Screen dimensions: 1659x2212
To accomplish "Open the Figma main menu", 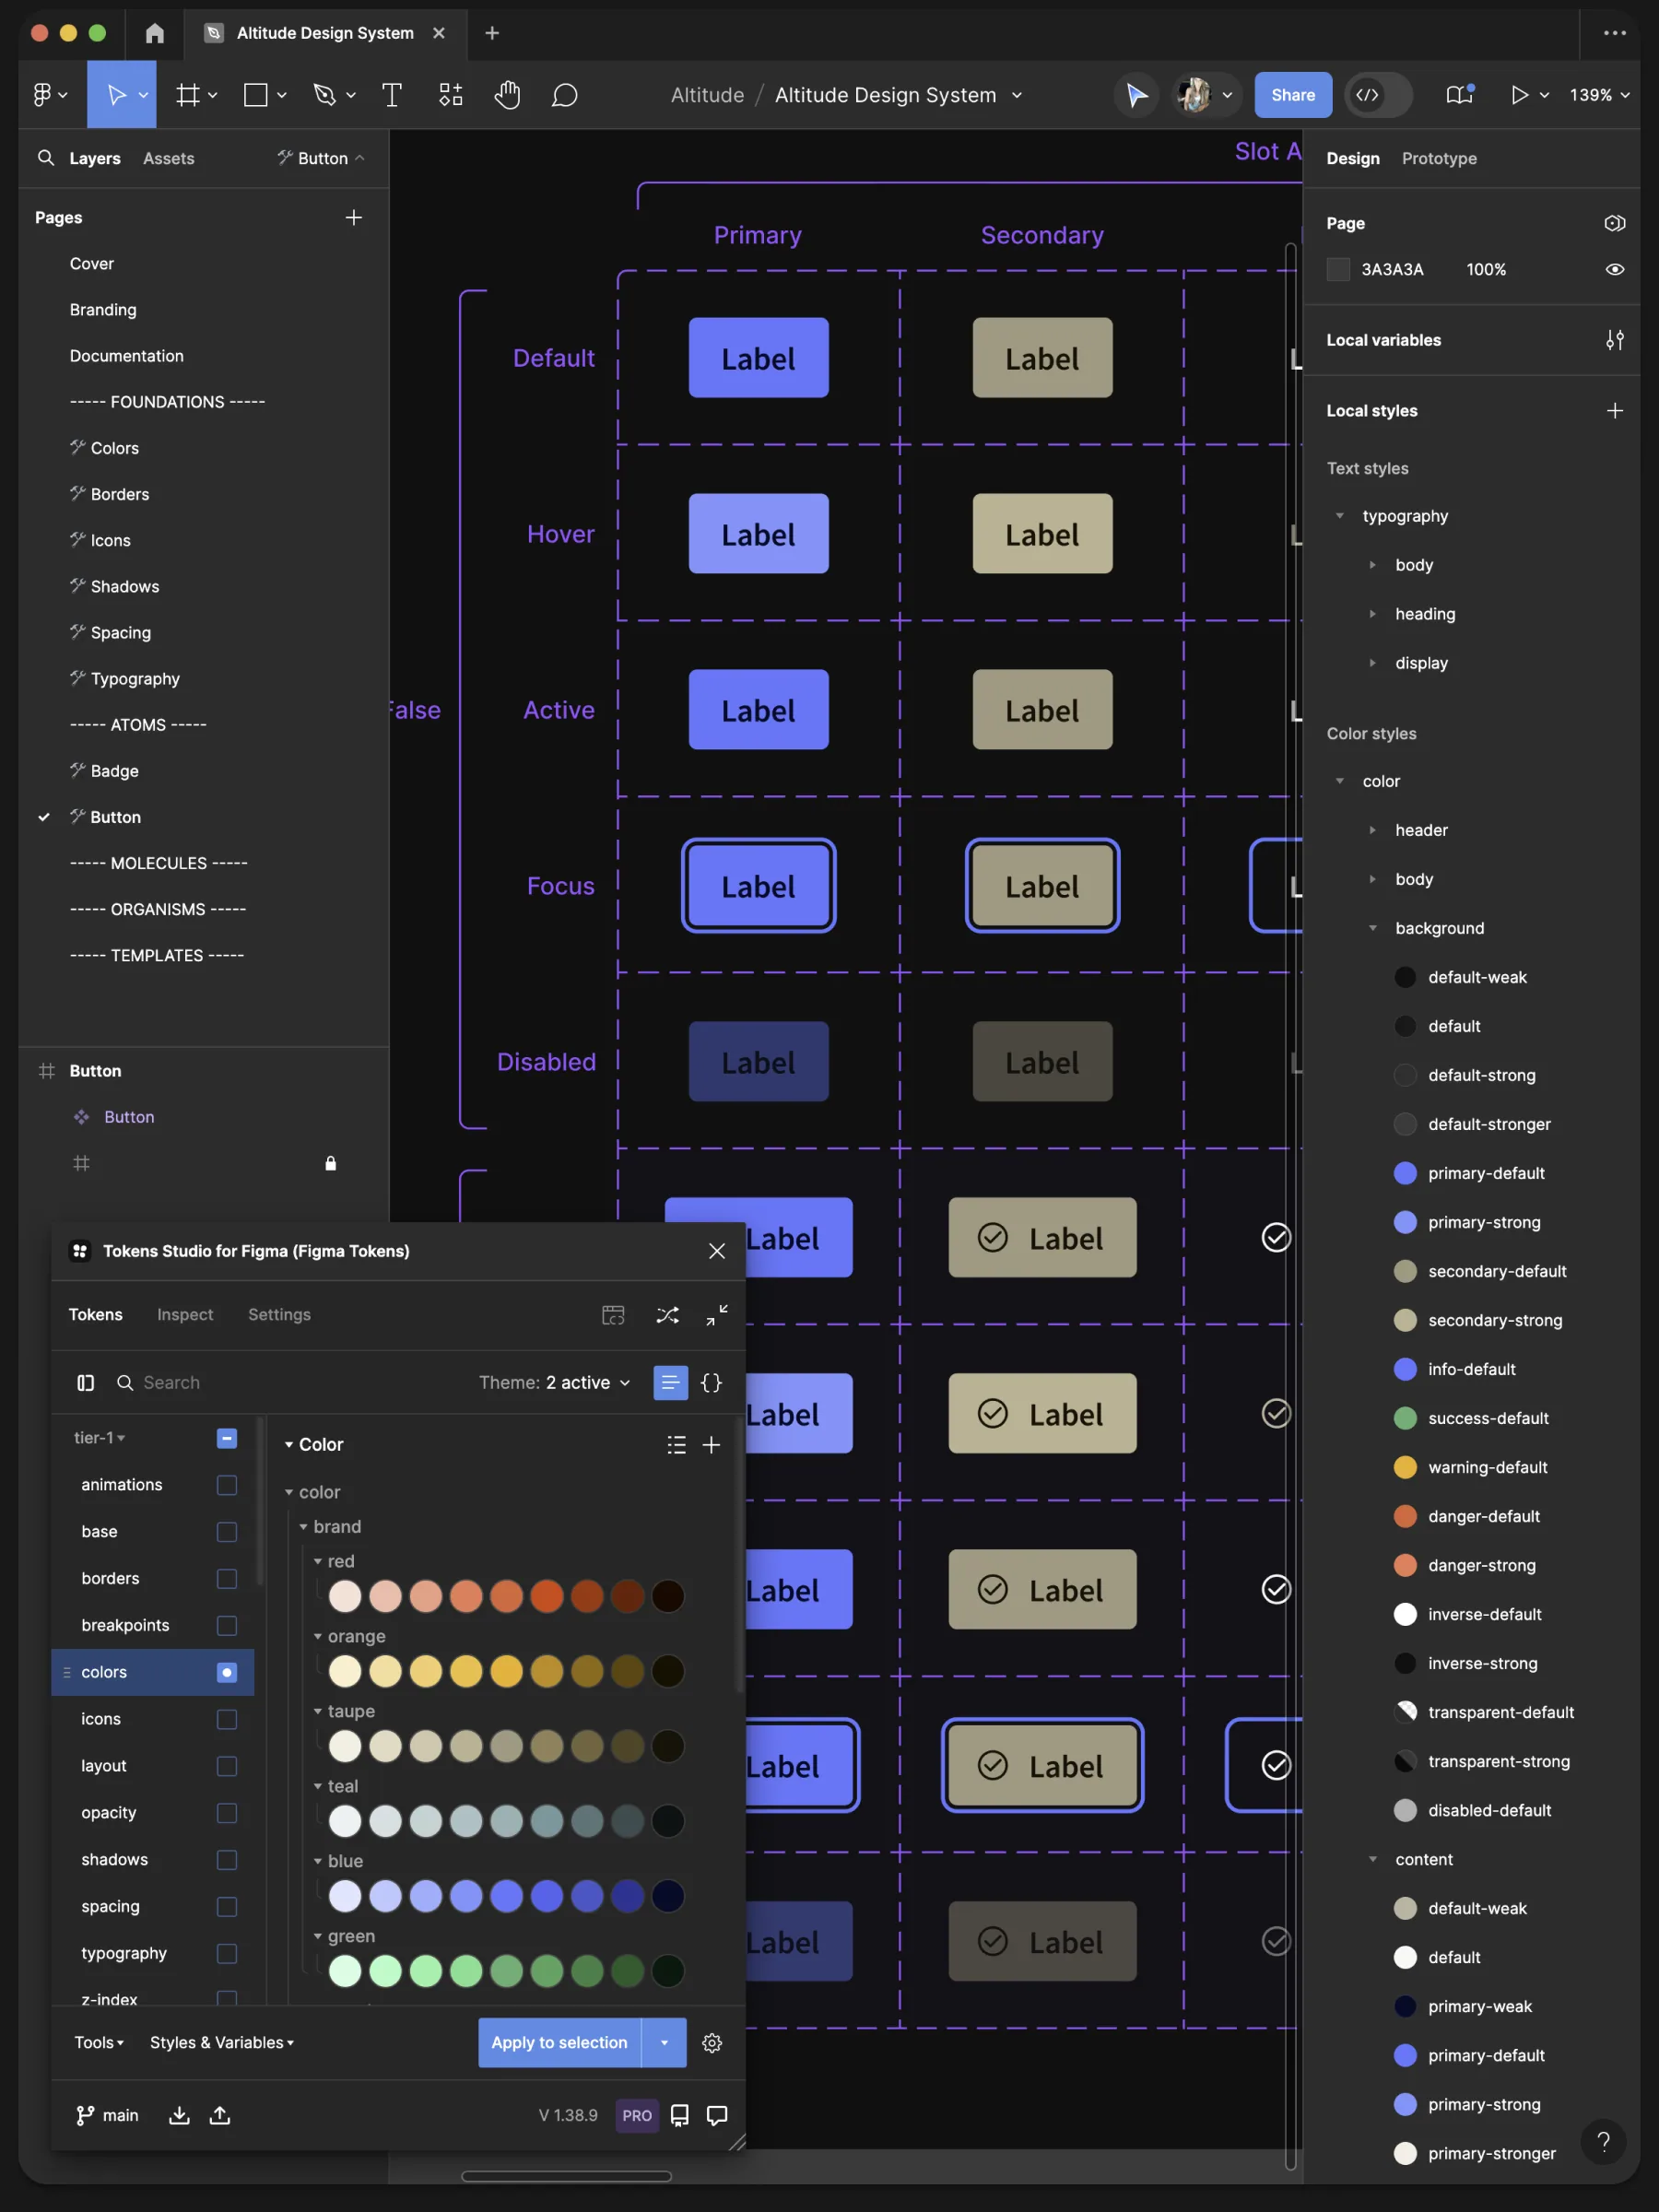I will 49,95.
